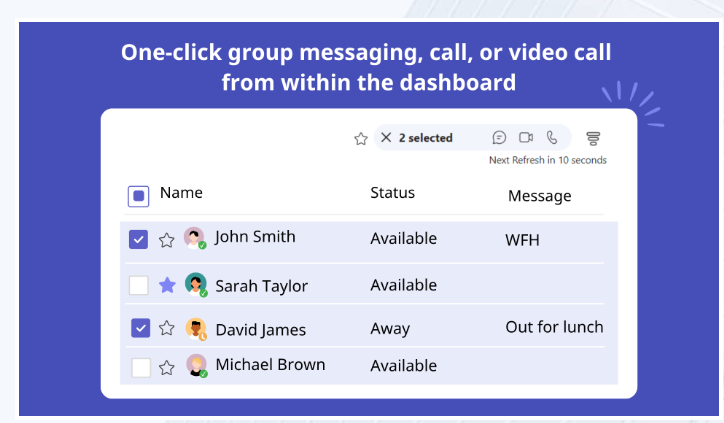The image size is (724, 423).
Task: Check Sarah Taylor's checkbox
Action: [139, 285]
